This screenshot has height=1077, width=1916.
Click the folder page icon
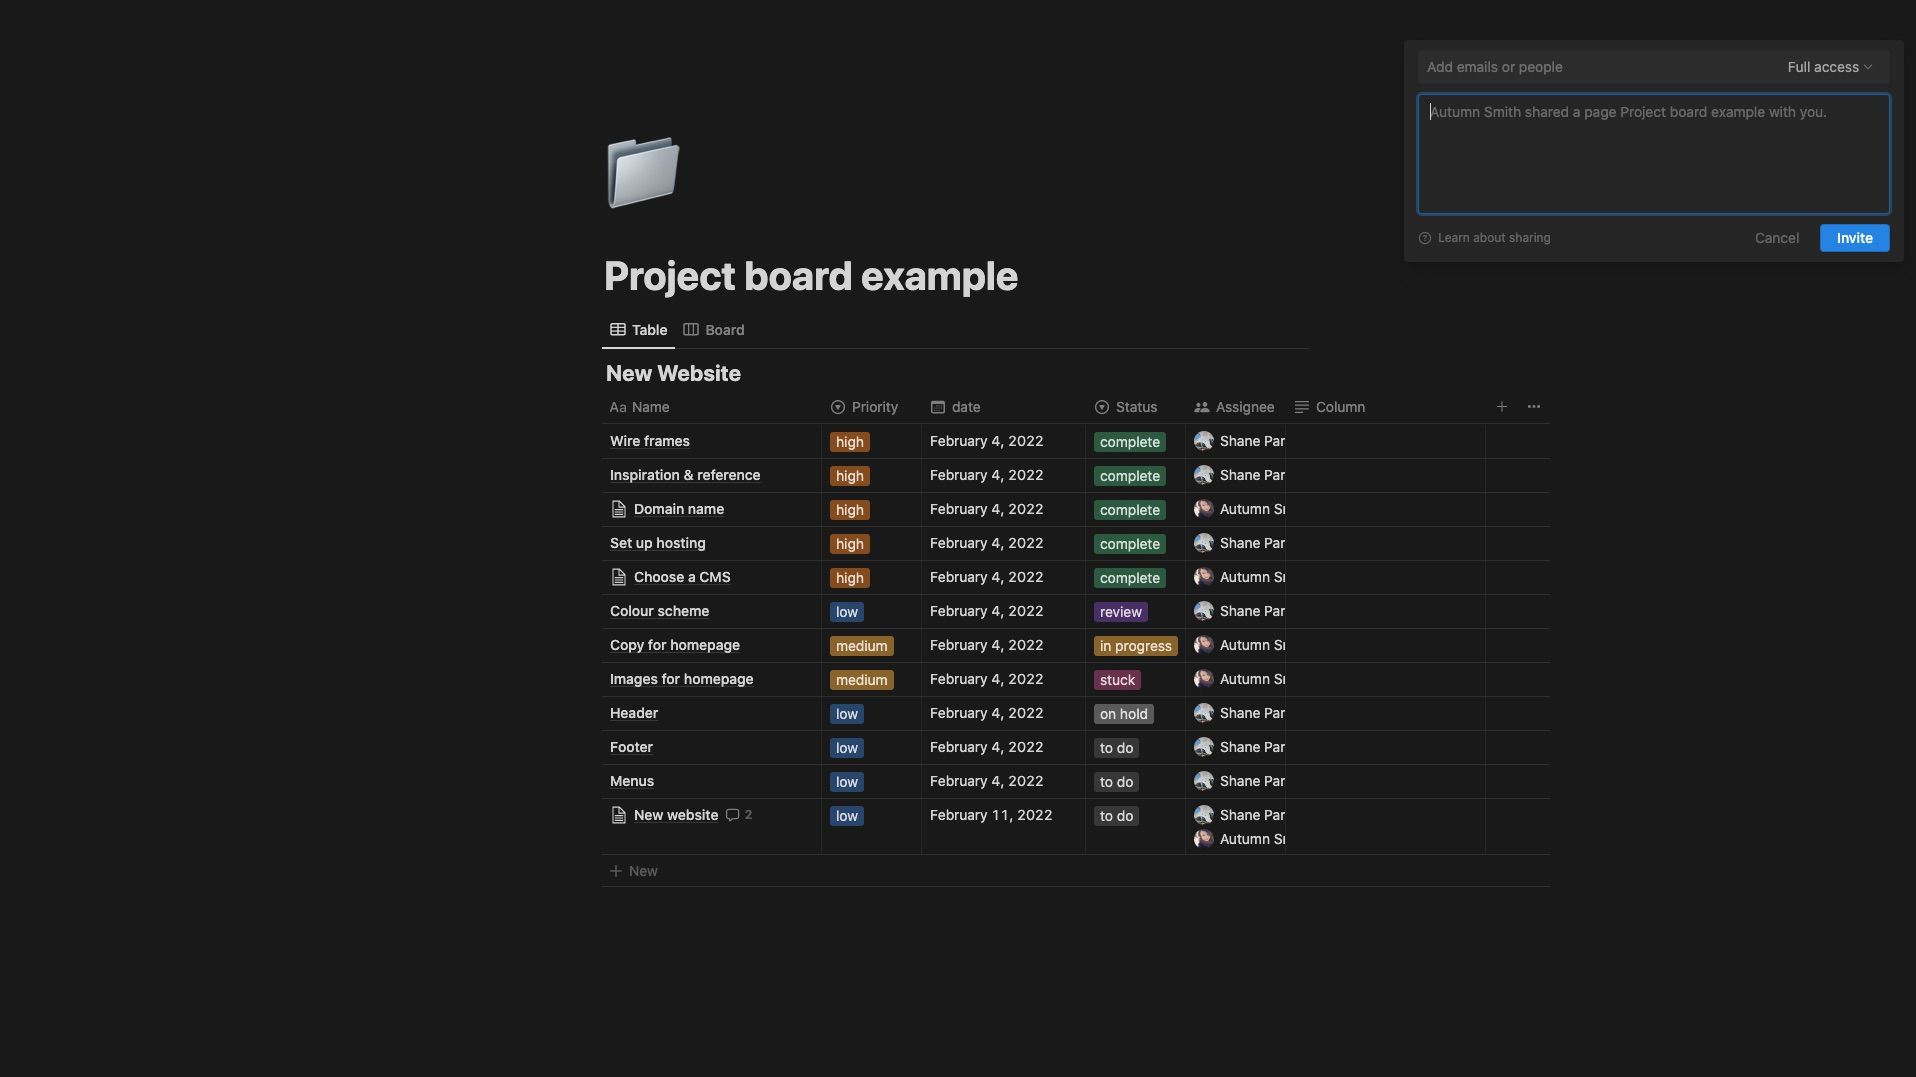point(643,172)
